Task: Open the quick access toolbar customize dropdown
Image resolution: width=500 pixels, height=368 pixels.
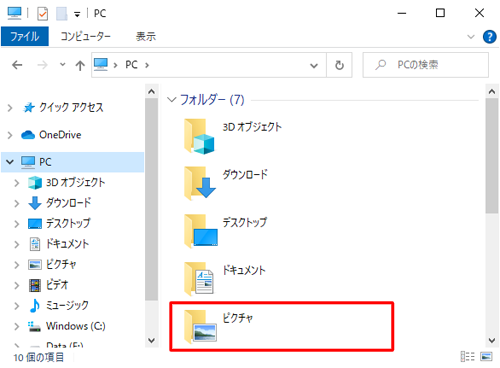Action: (x=77, y=14)
